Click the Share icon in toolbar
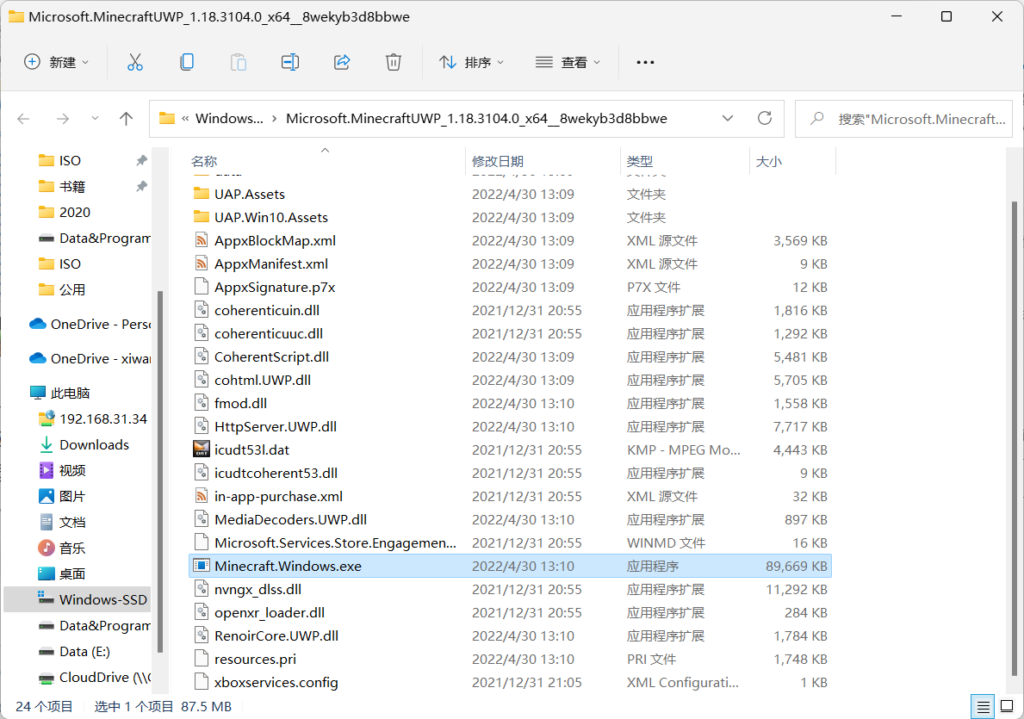Viewport: 1024px width, 719px height. click(342, 62)
